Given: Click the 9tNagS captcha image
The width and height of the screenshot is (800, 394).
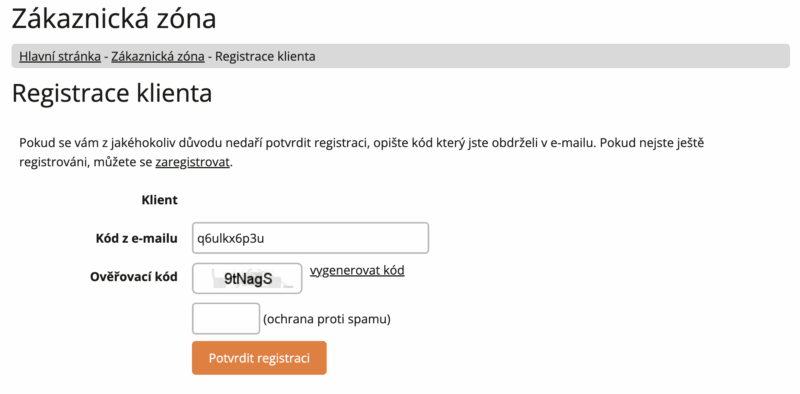Looking at the screenshot, I should (247, 278).
